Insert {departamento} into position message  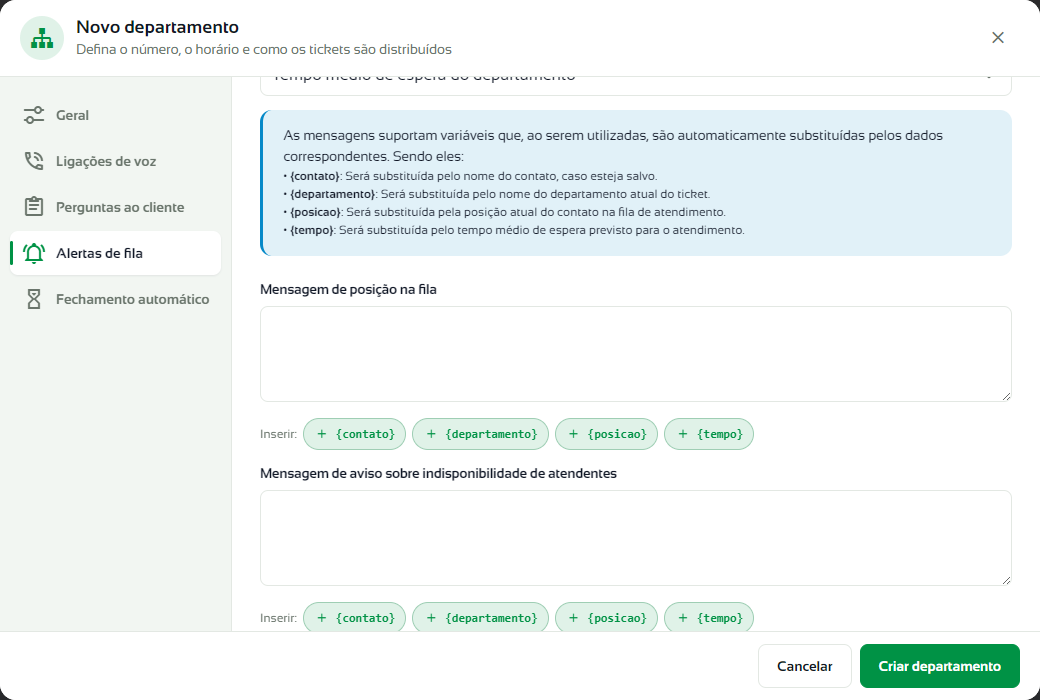point(480,434)
